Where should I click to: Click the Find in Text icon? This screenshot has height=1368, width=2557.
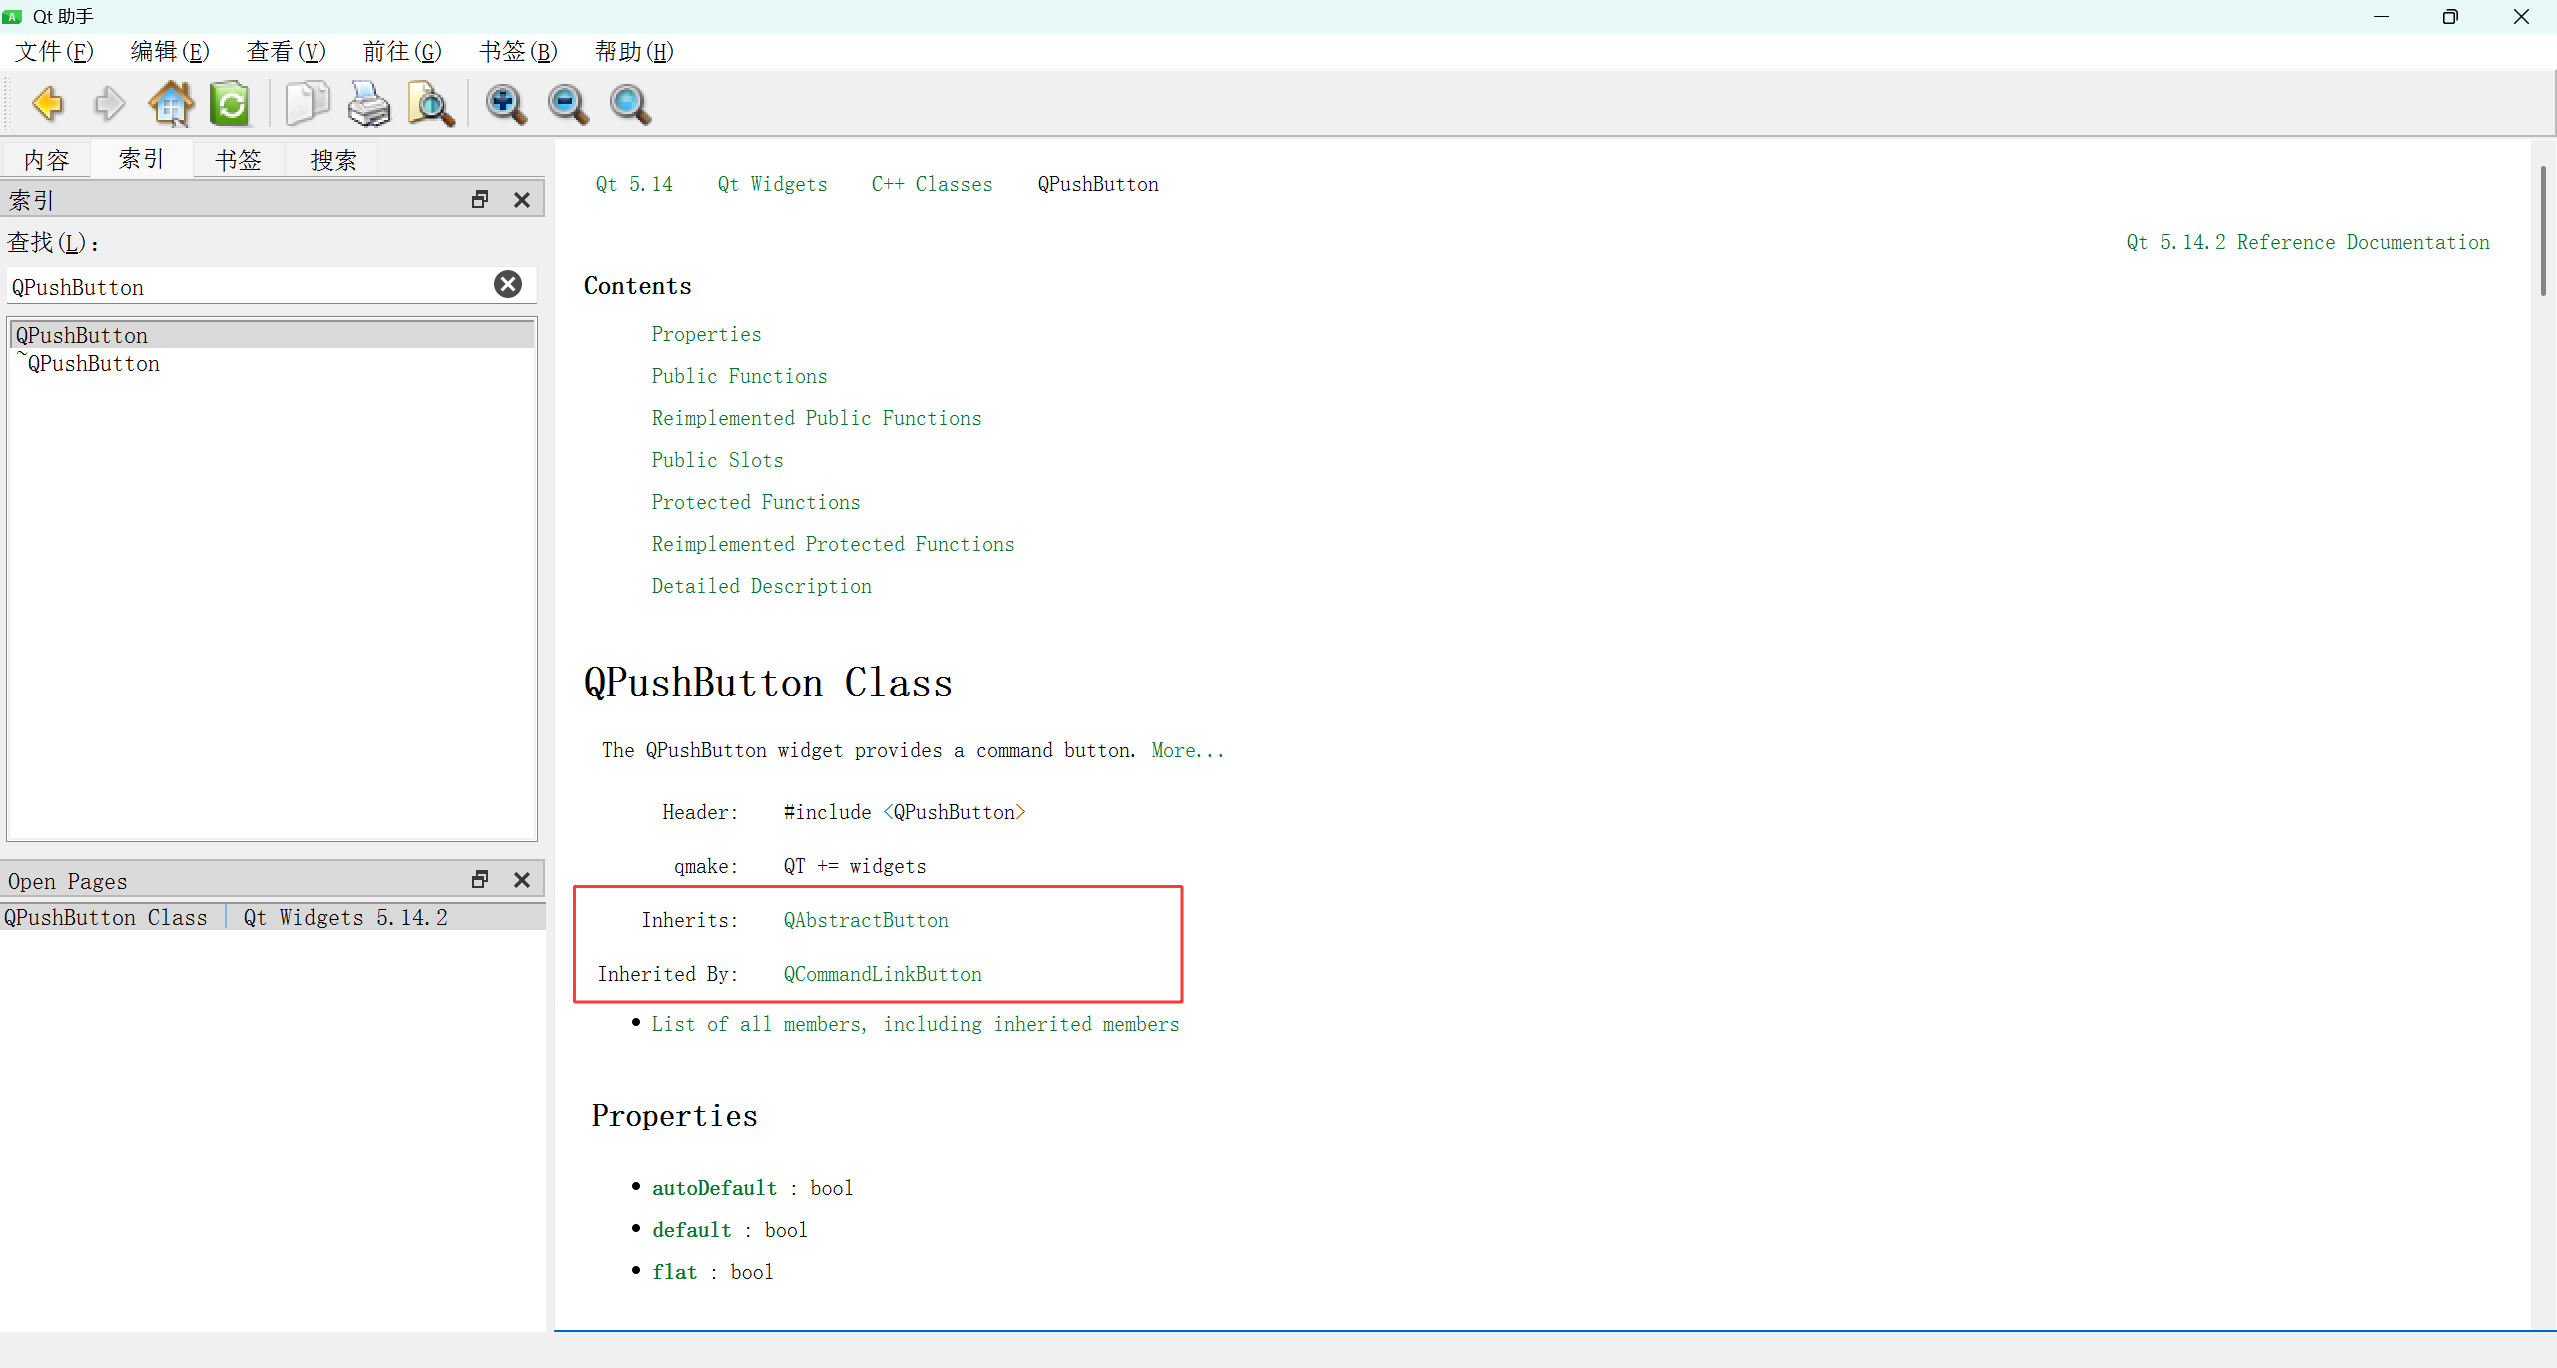431,104
